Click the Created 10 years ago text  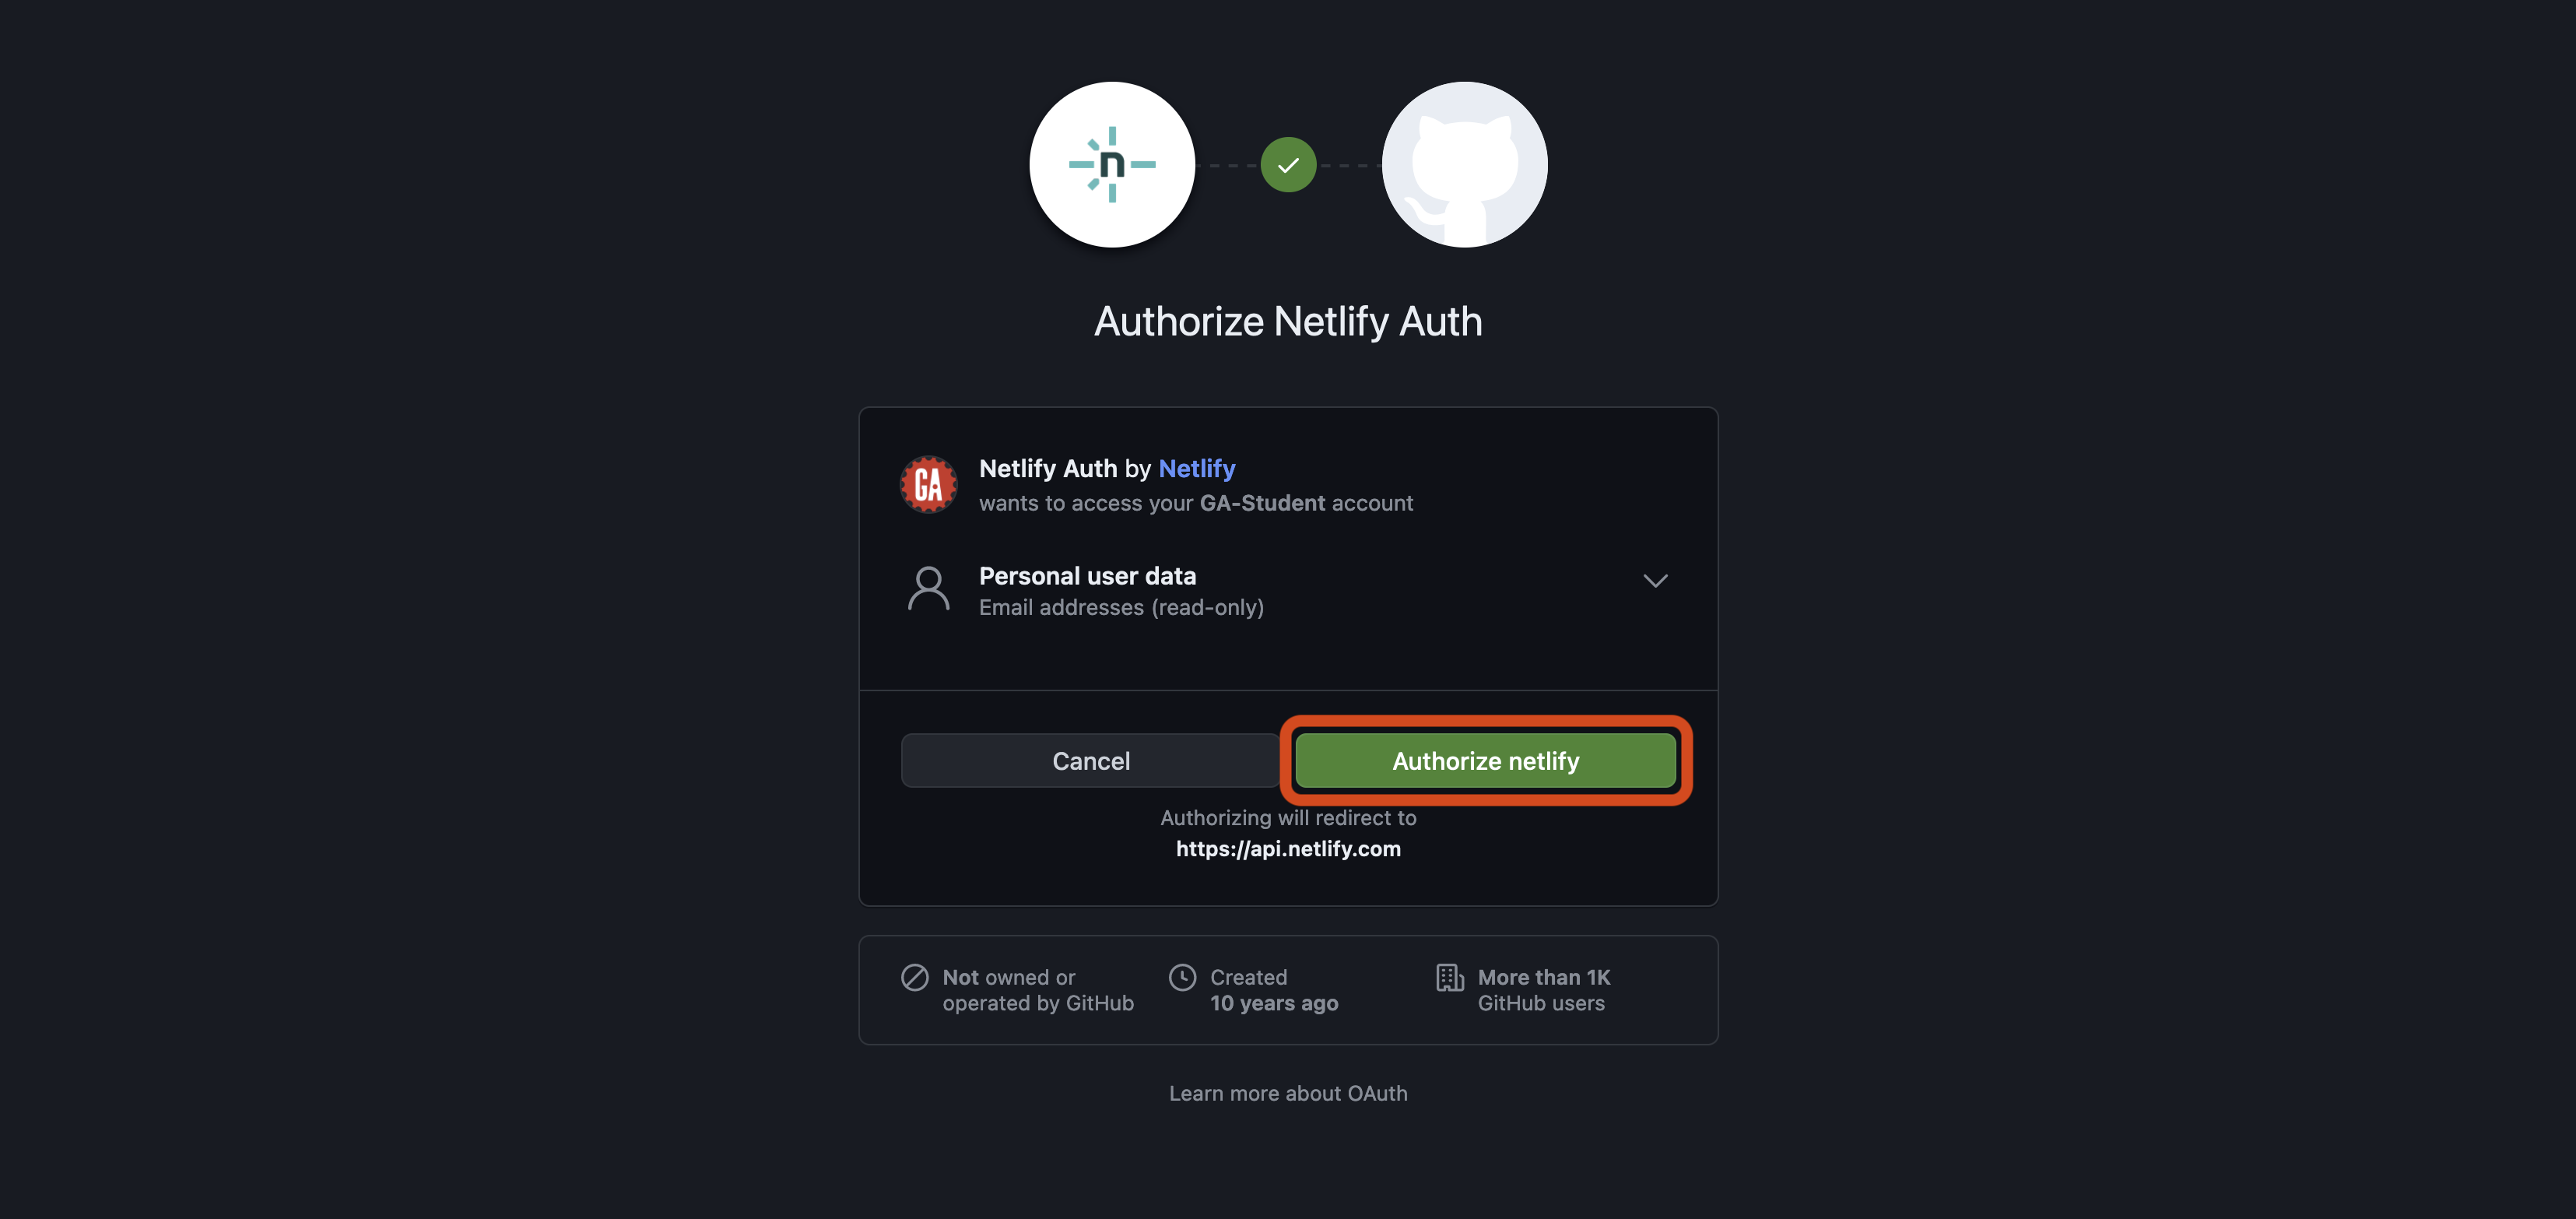(1274, 990)
